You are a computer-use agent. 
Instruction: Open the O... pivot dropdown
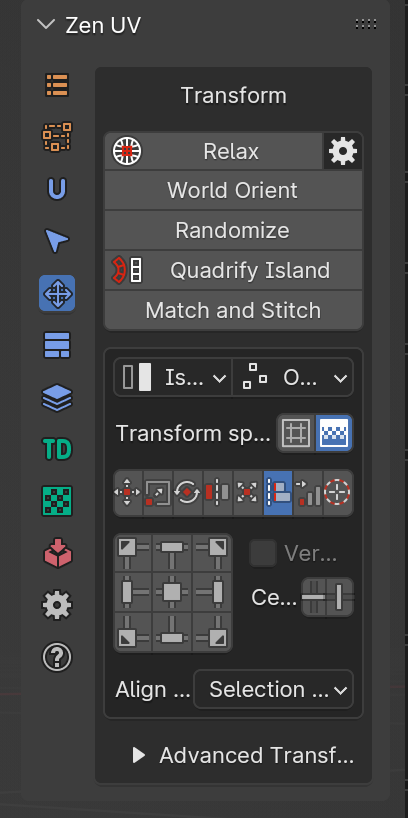click(x=293, y=377)
